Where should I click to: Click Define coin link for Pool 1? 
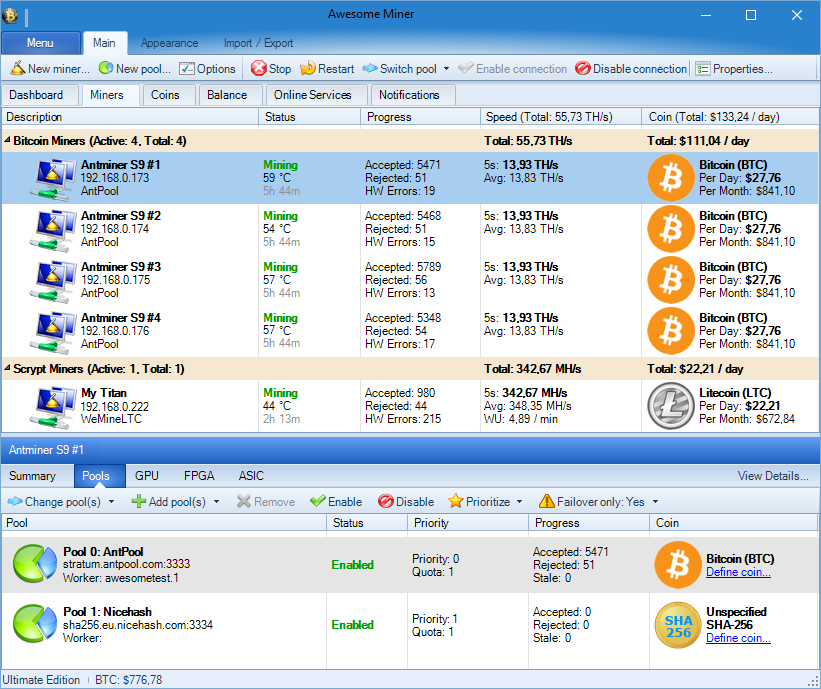click(738, 638)
